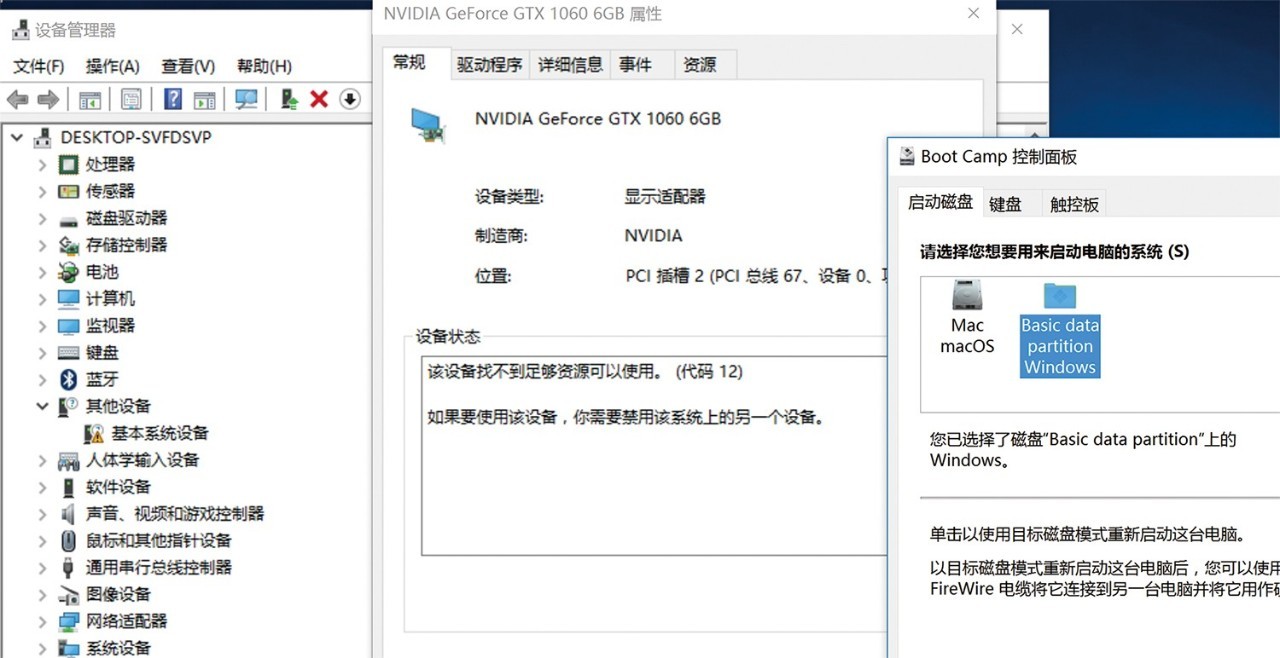1280x658 pixels.
Task: Click the device status text box
Action: point(654,455)
